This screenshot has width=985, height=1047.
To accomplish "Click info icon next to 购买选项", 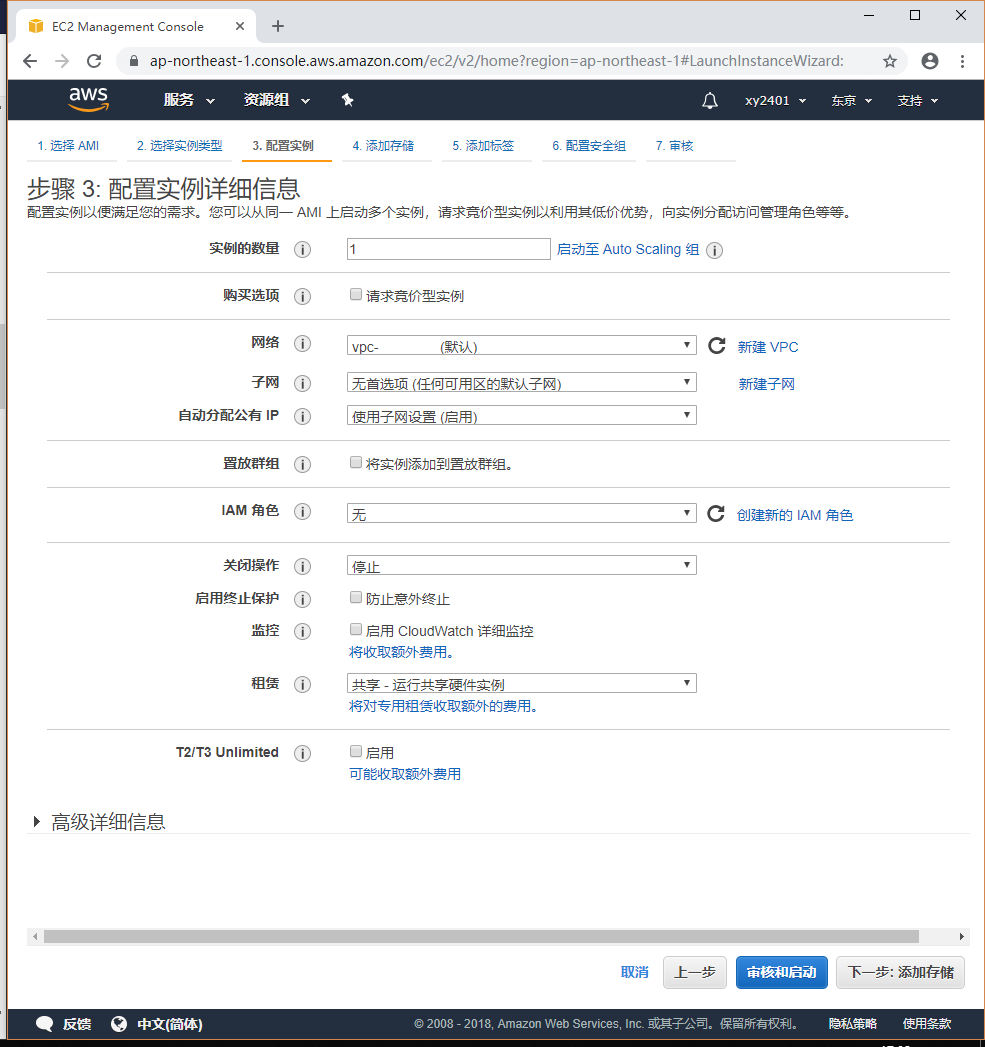I will click(303, 296).
